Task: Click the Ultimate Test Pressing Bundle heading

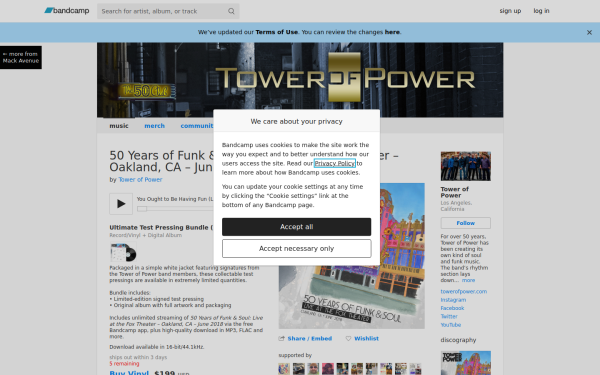Action: 161,227
